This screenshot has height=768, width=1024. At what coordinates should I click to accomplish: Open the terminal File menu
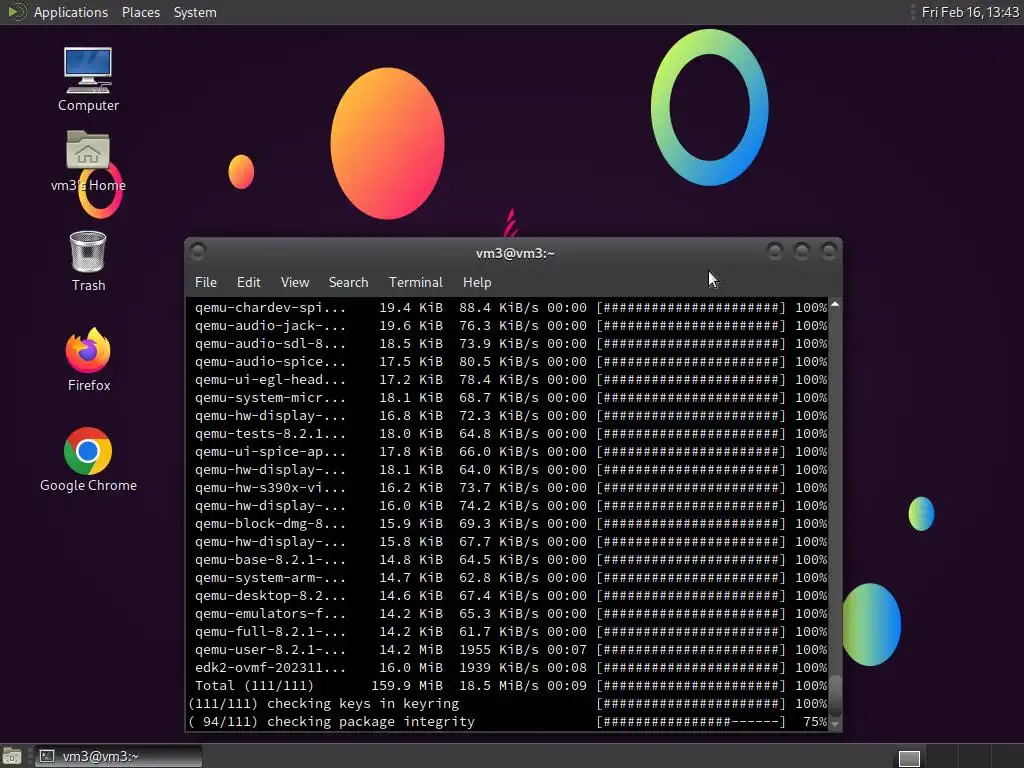tap(206, 282)
